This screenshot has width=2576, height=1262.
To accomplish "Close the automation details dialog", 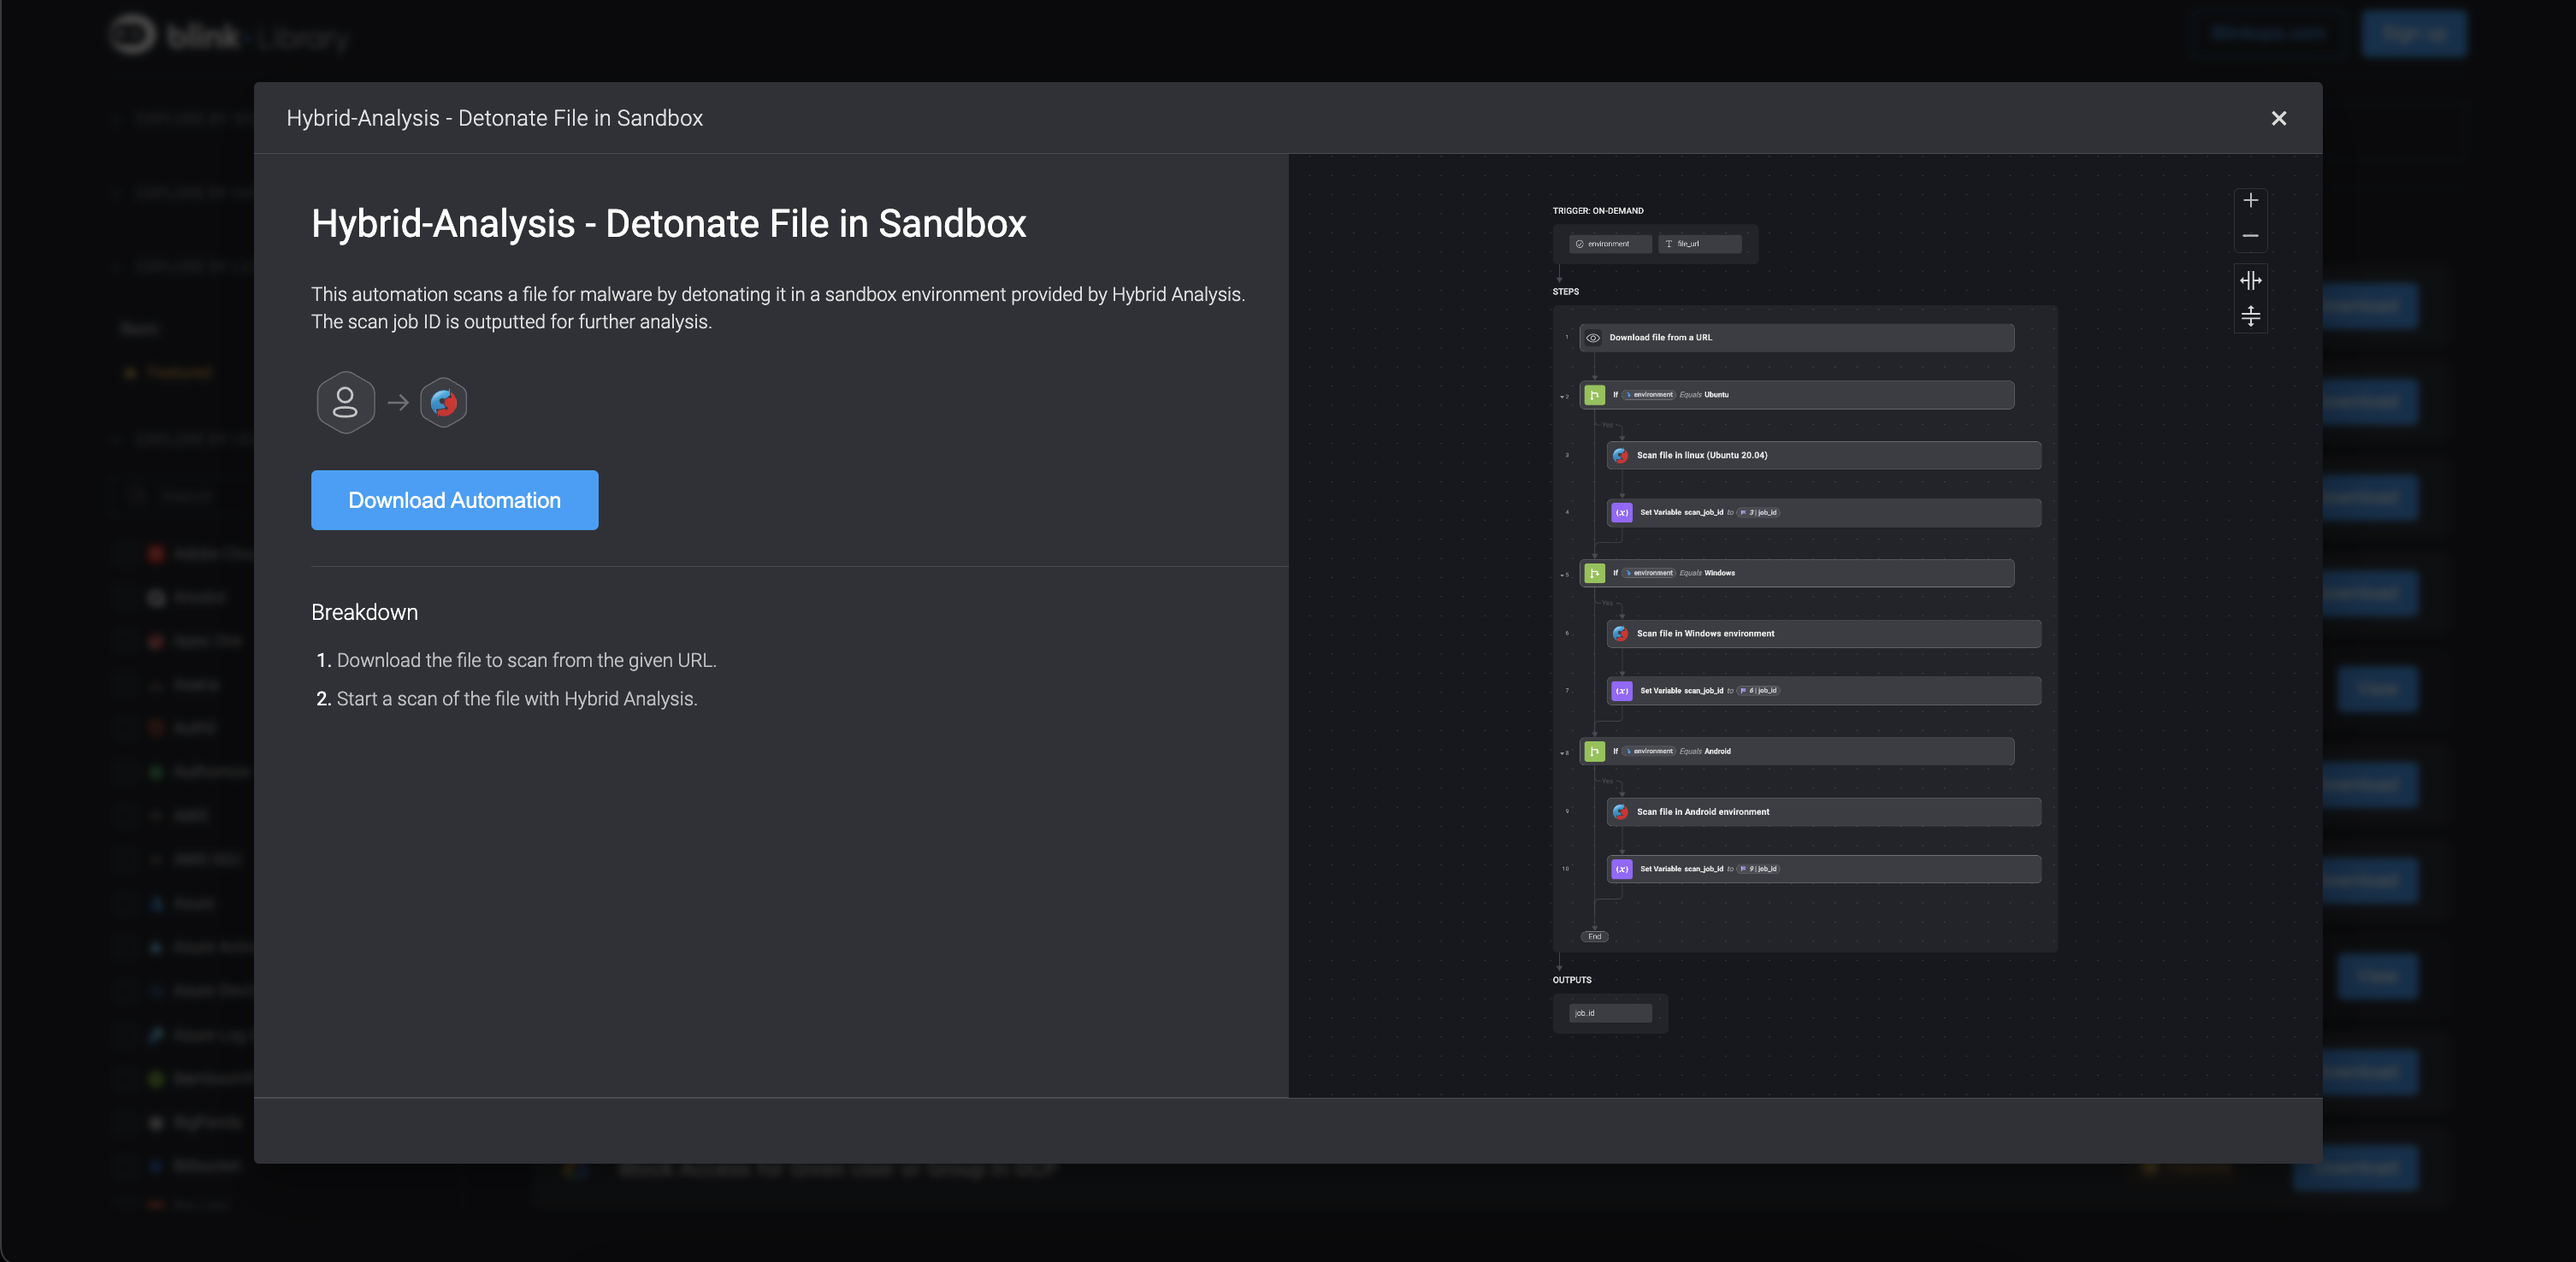I will (2278, 119).
